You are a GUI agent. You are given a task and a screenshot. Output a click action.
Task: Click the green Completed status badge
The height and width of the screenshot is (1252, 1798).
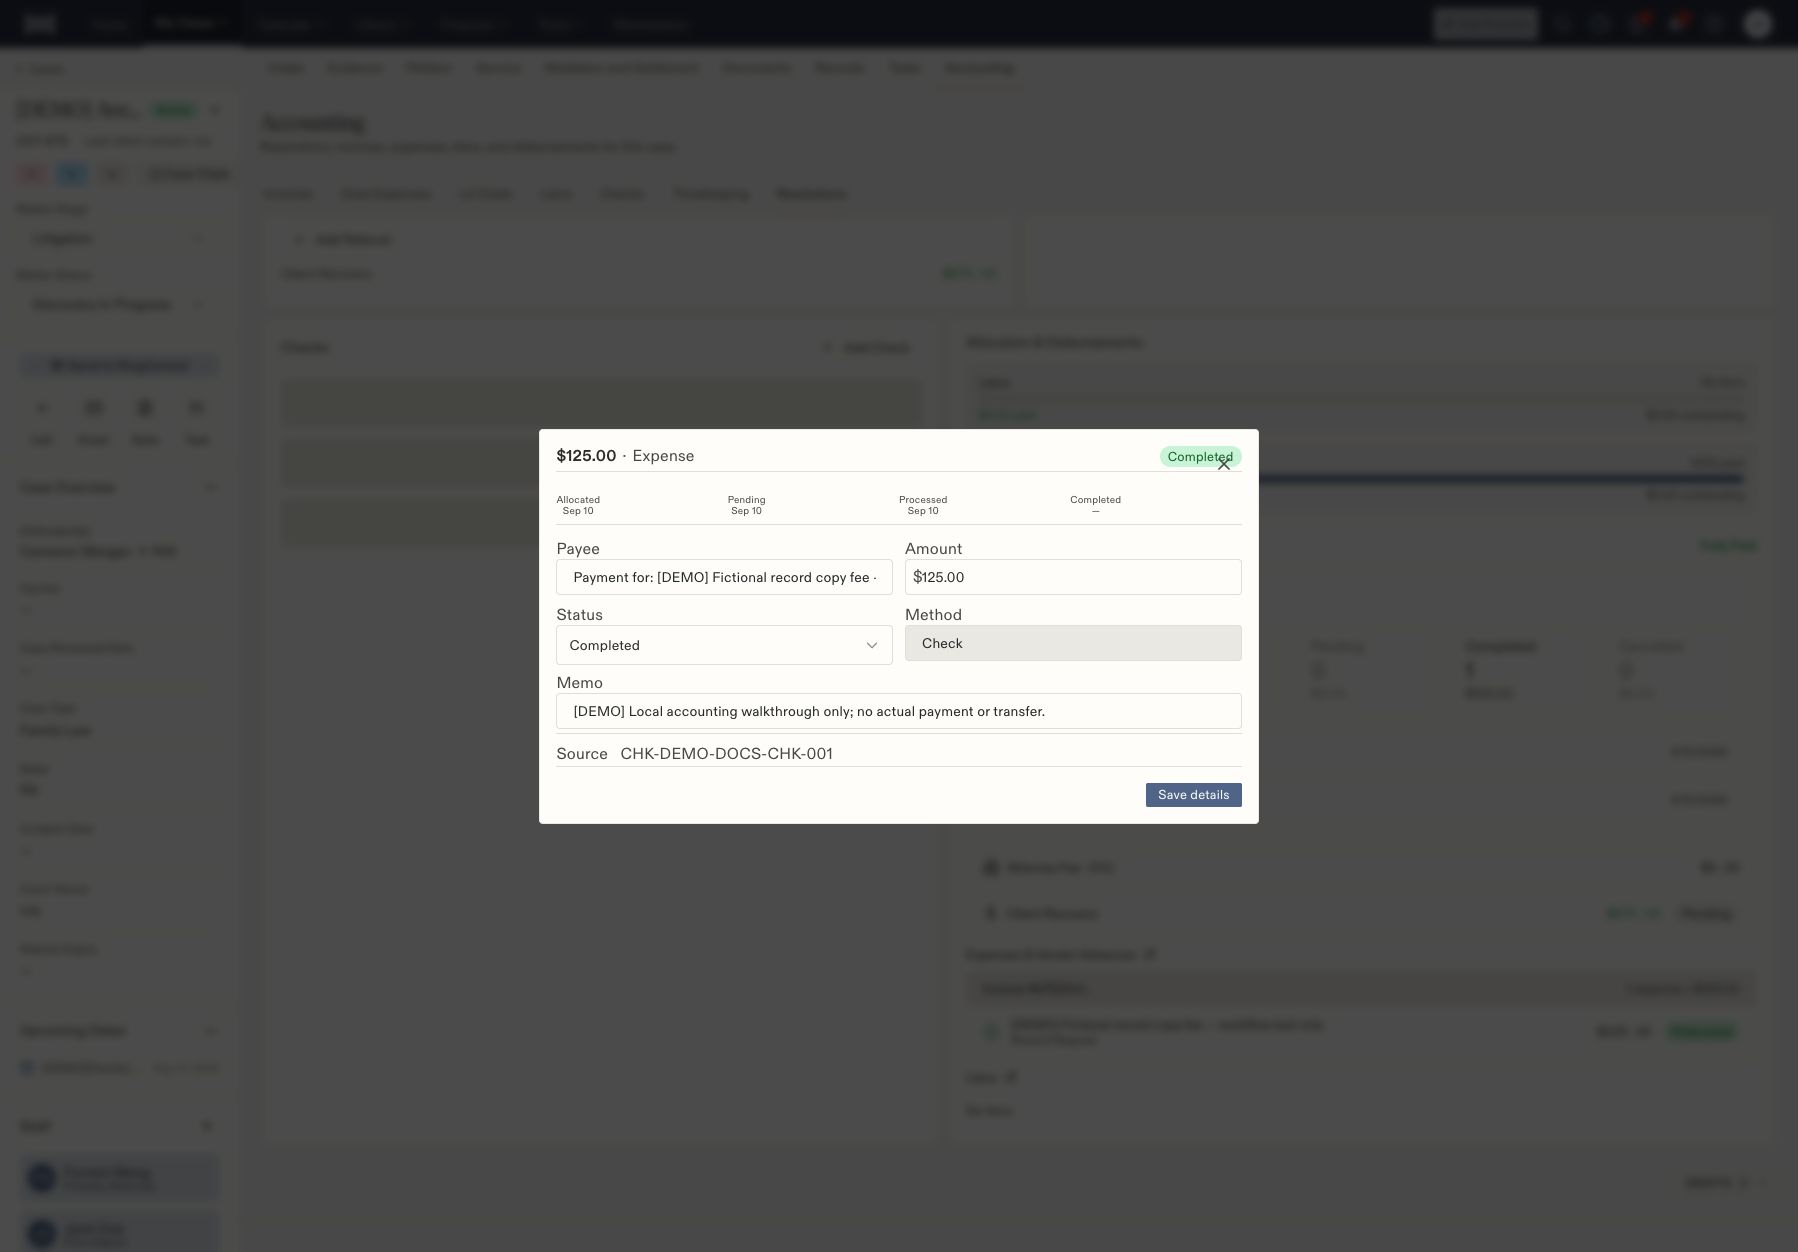click(1200, 457)
